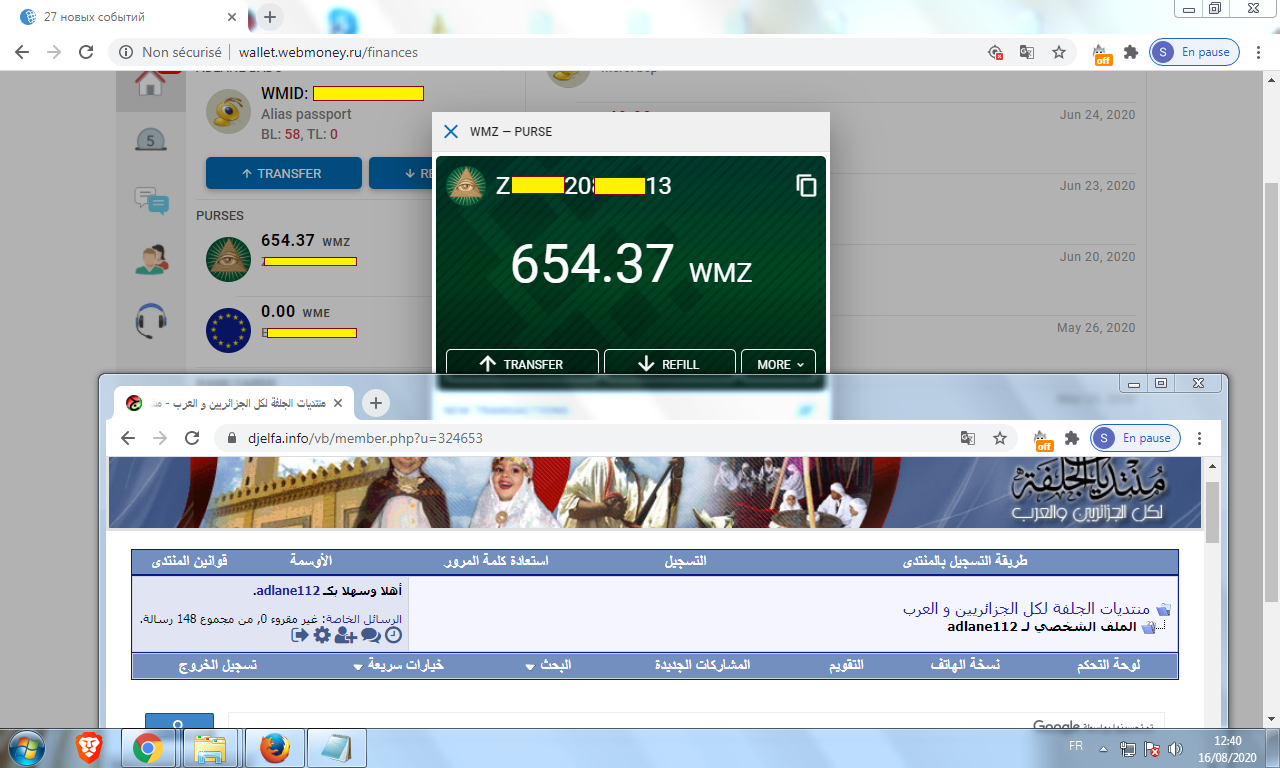
Task: Click the translate icon in the WebMoney address bar
Action: [x=1027, y=52]
